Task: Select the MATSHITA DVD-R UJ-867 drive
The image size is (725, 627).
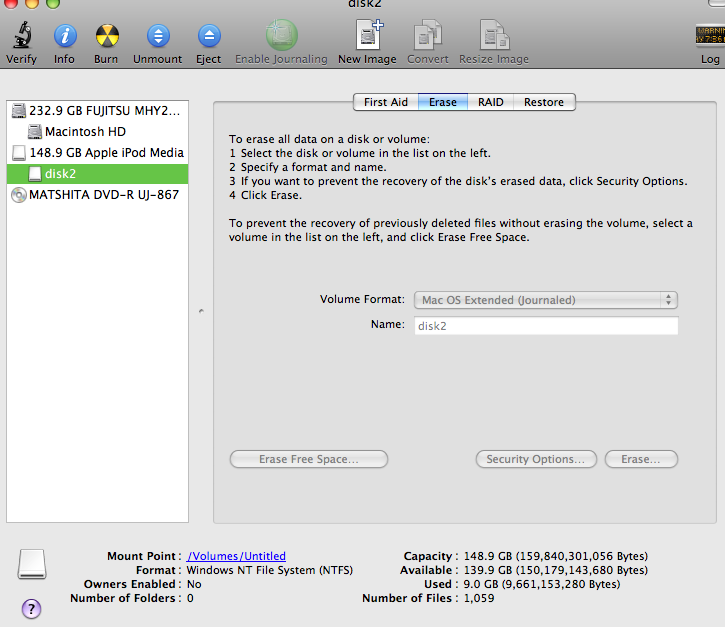Action: click(98, 195)
